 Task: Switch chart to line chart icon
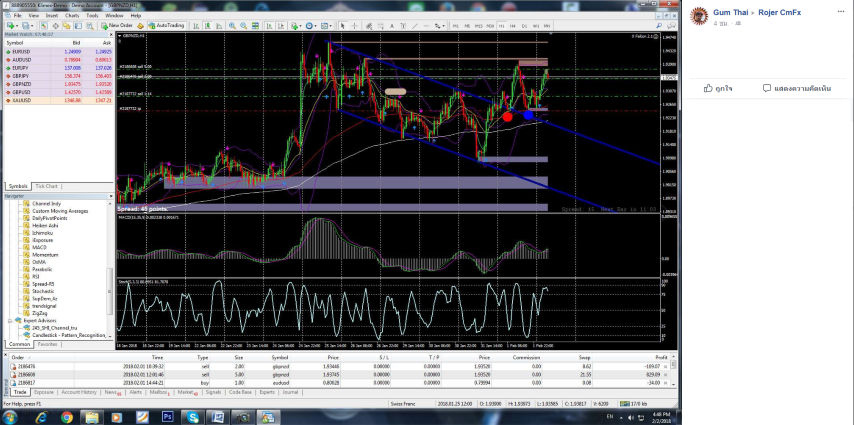click(219, 25)
